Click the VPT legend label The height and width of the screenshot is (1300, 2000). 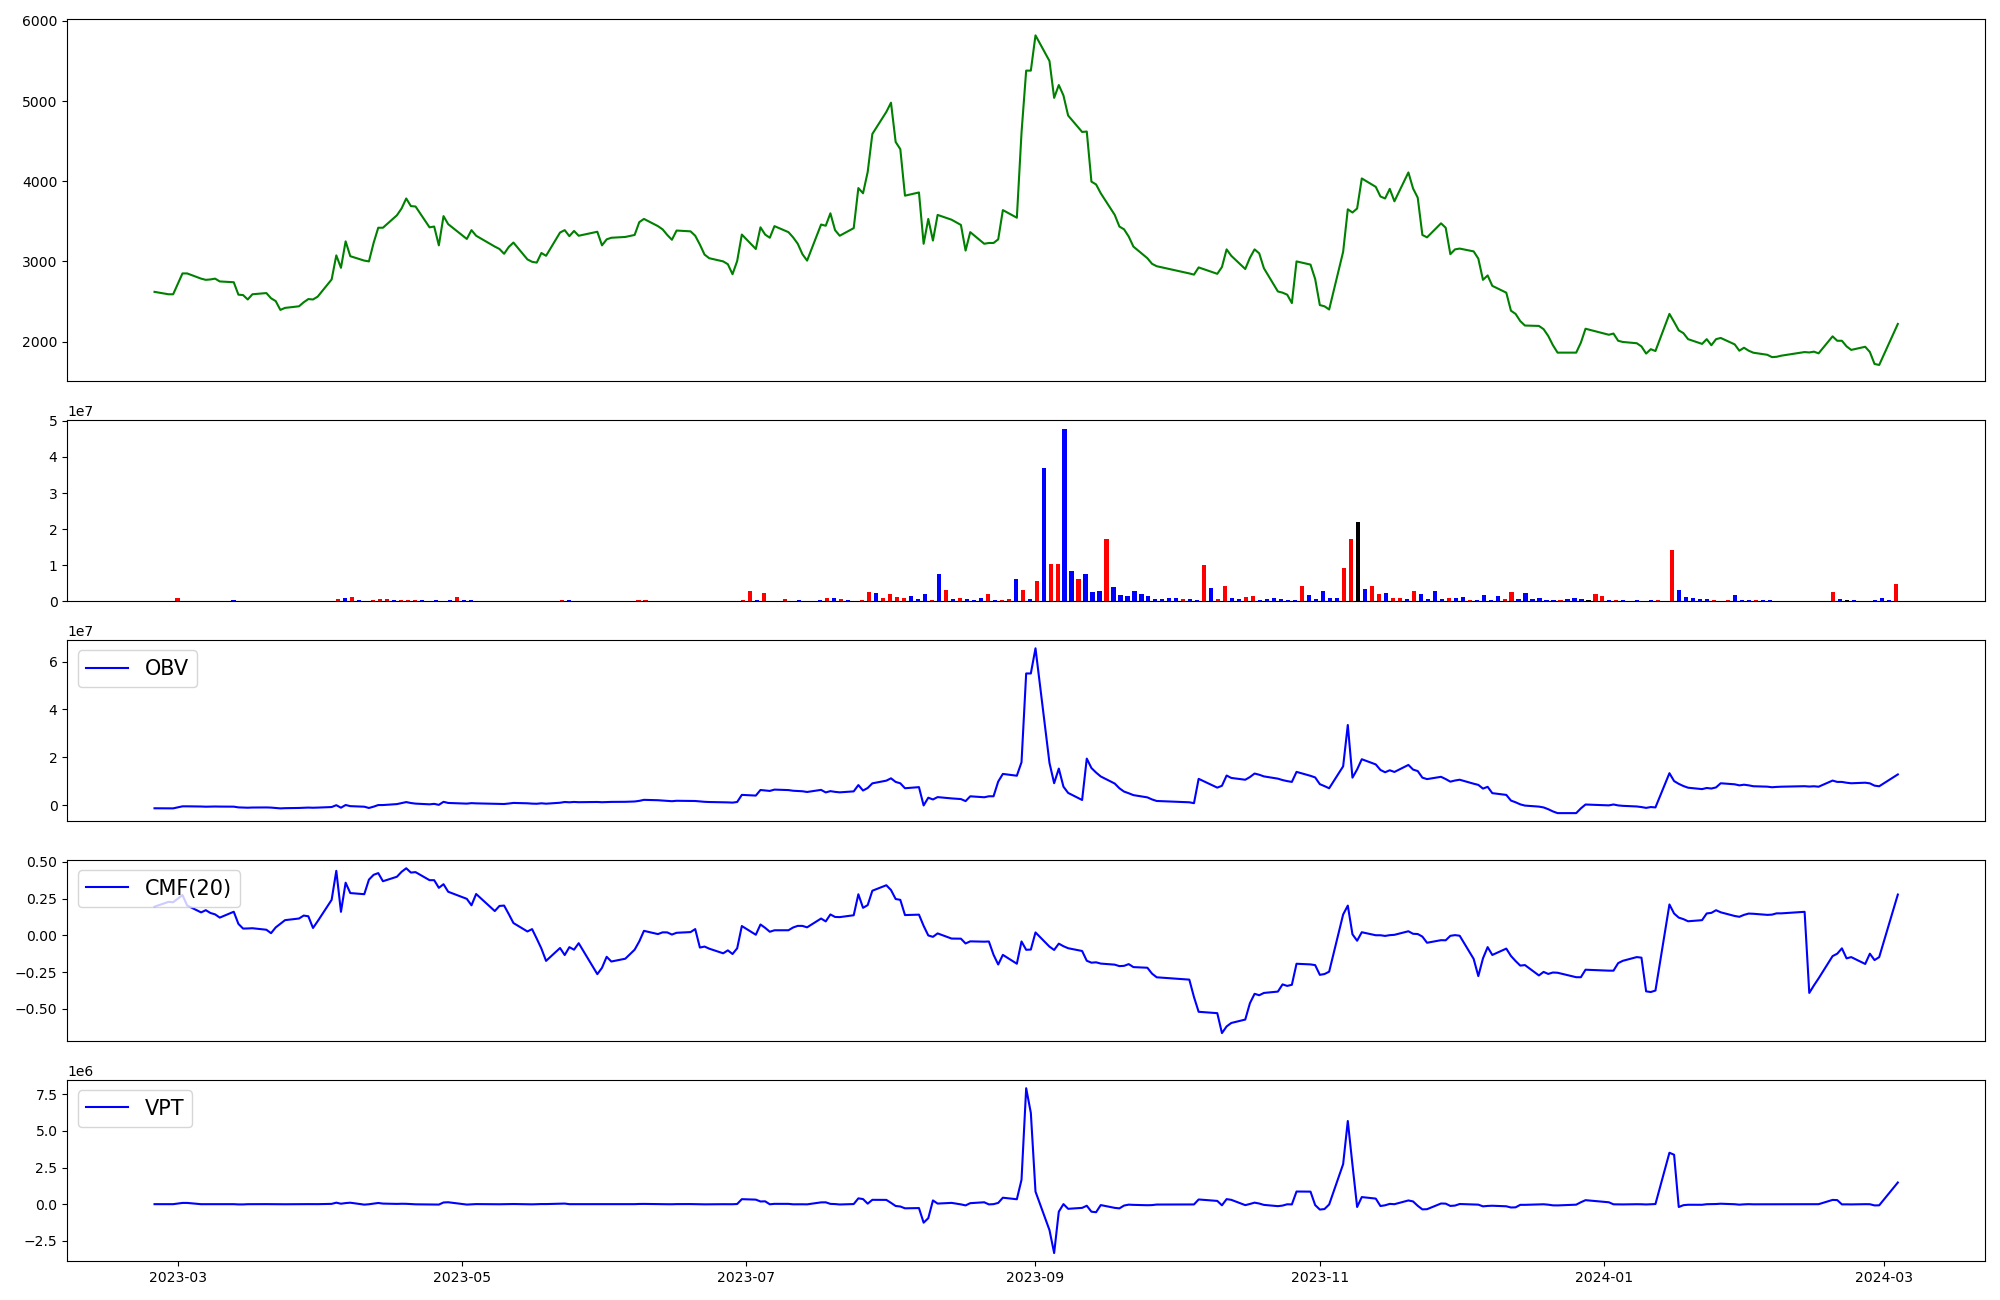[164, 1108]
